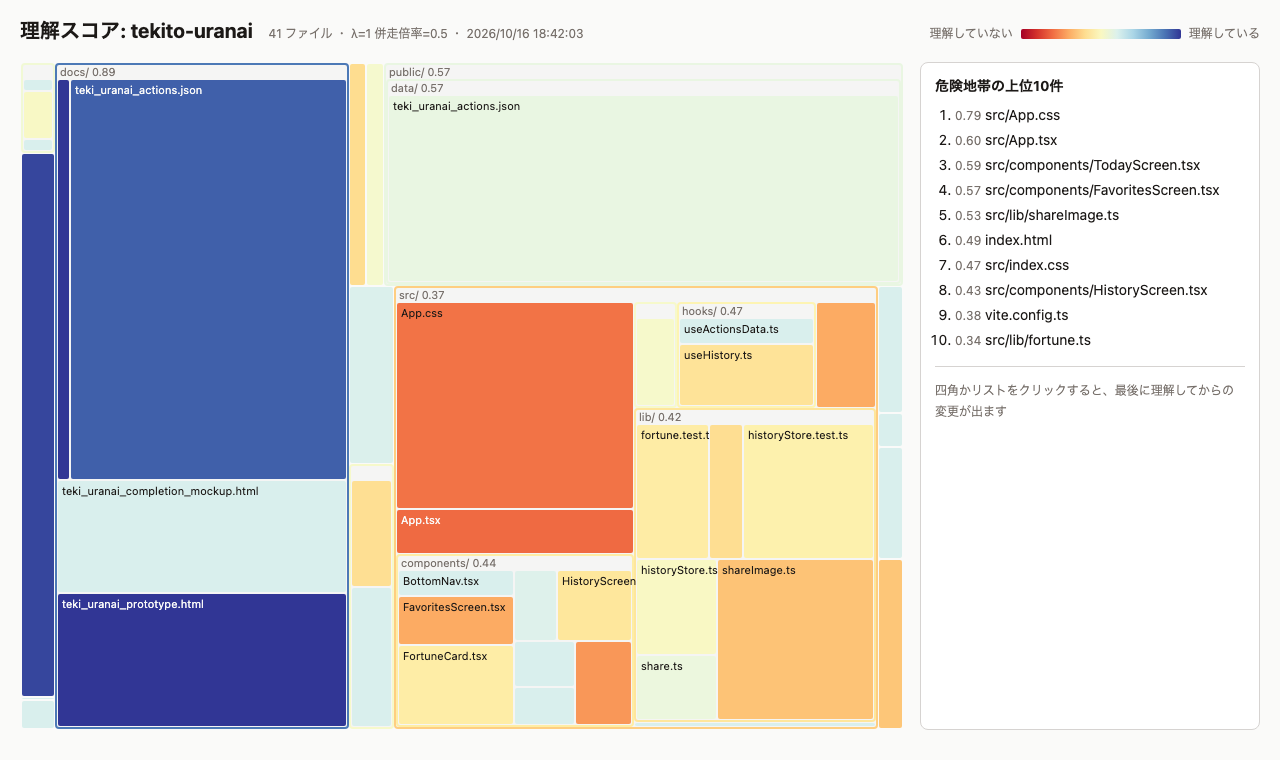Click the App.tsx treemap tile
1280x760 pixels.
[515, 531]
